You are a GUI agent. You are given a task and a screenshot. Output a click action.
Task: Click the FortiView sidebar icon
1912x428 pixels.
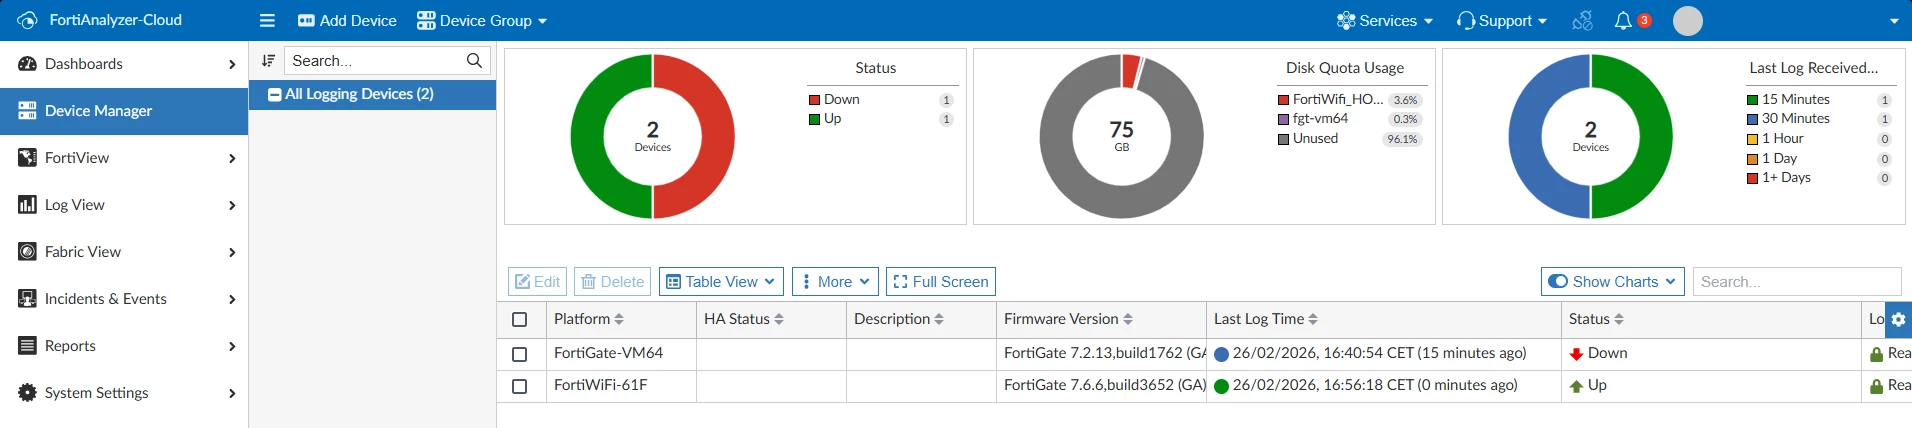(x=27, y=158)
